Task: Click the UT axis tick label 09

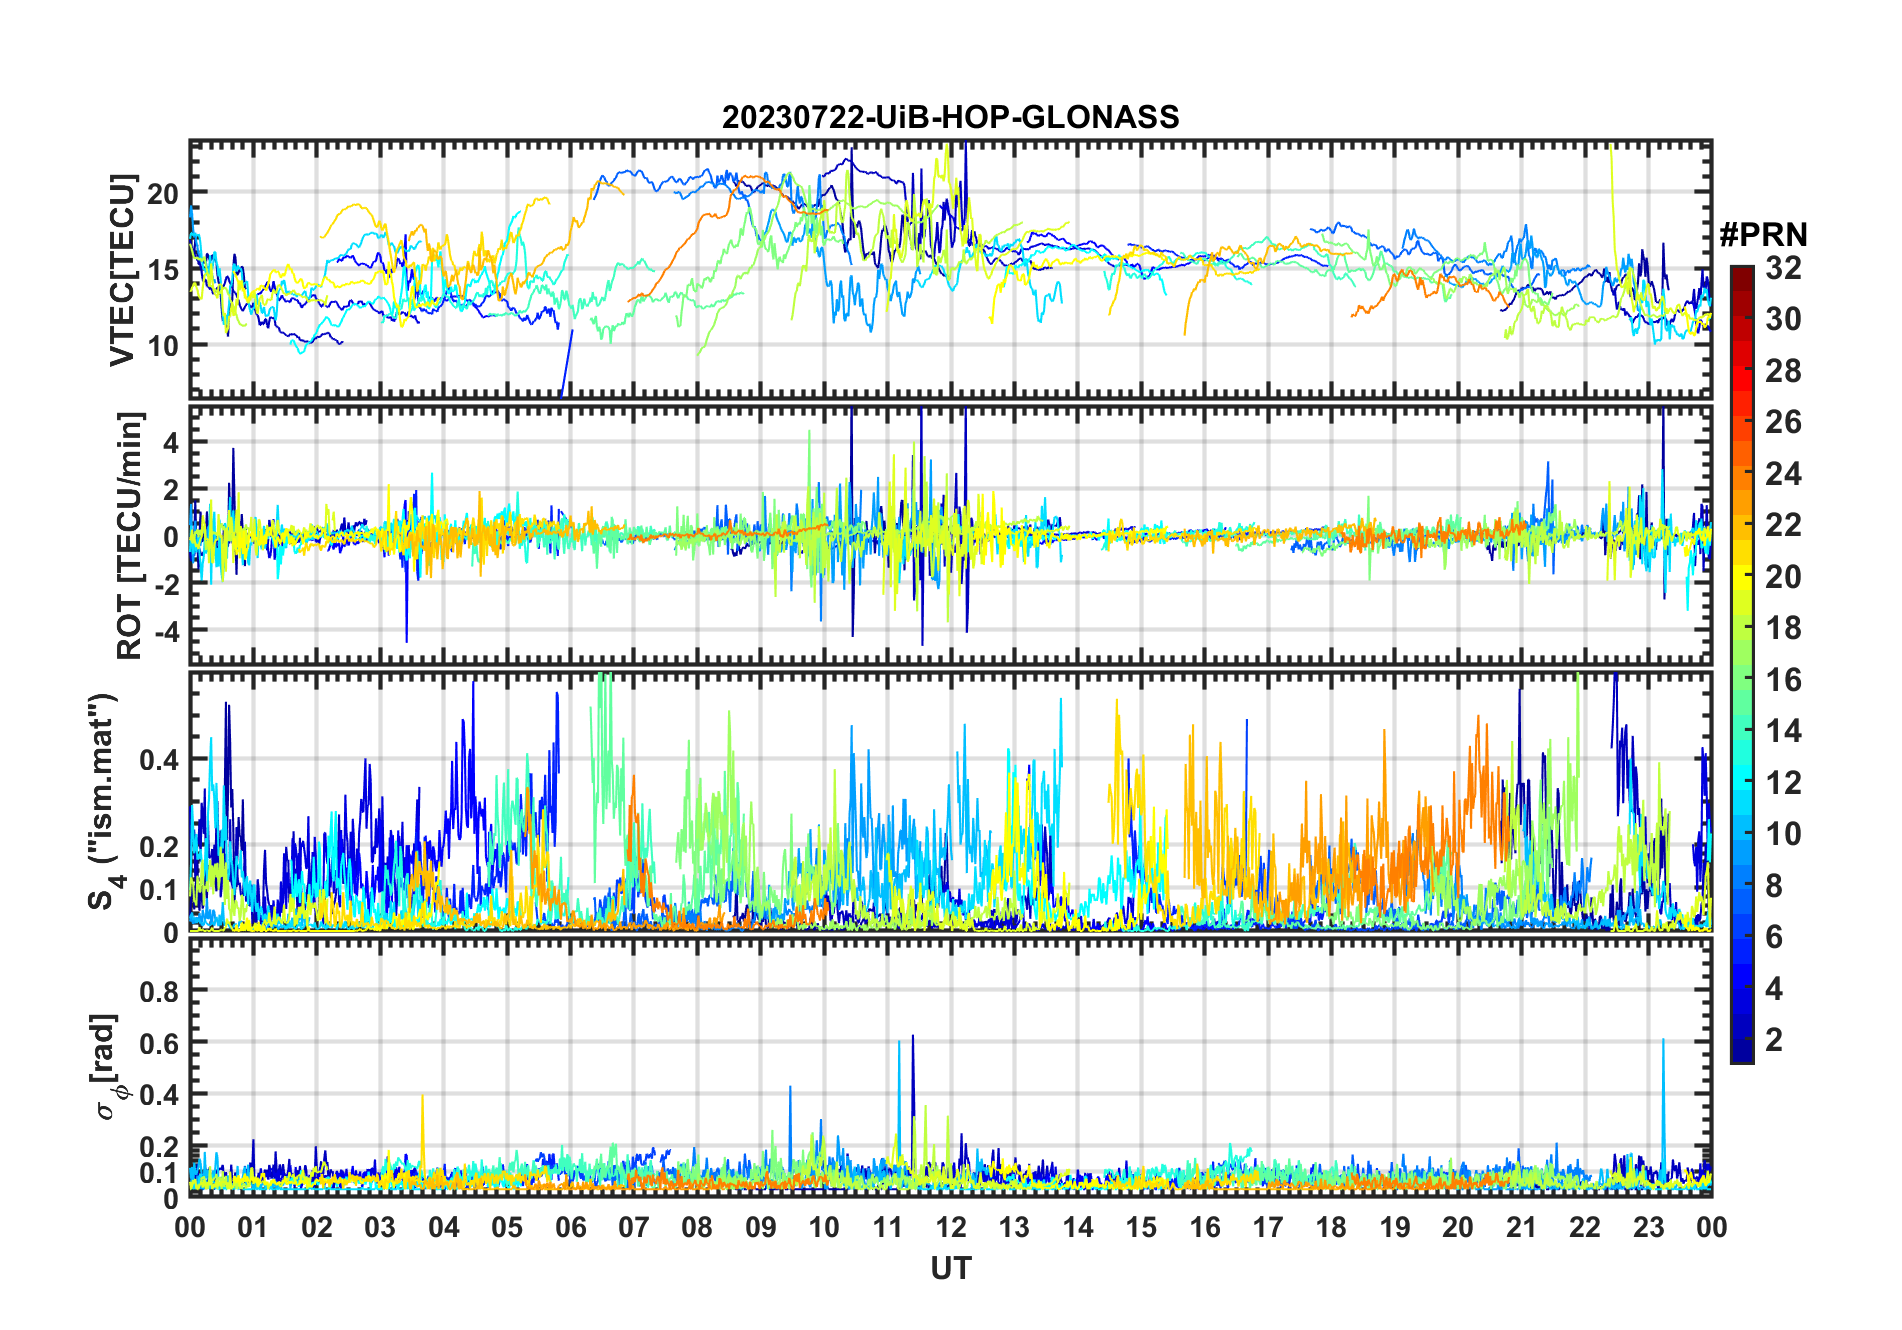Action: [x=761, y=1228]
